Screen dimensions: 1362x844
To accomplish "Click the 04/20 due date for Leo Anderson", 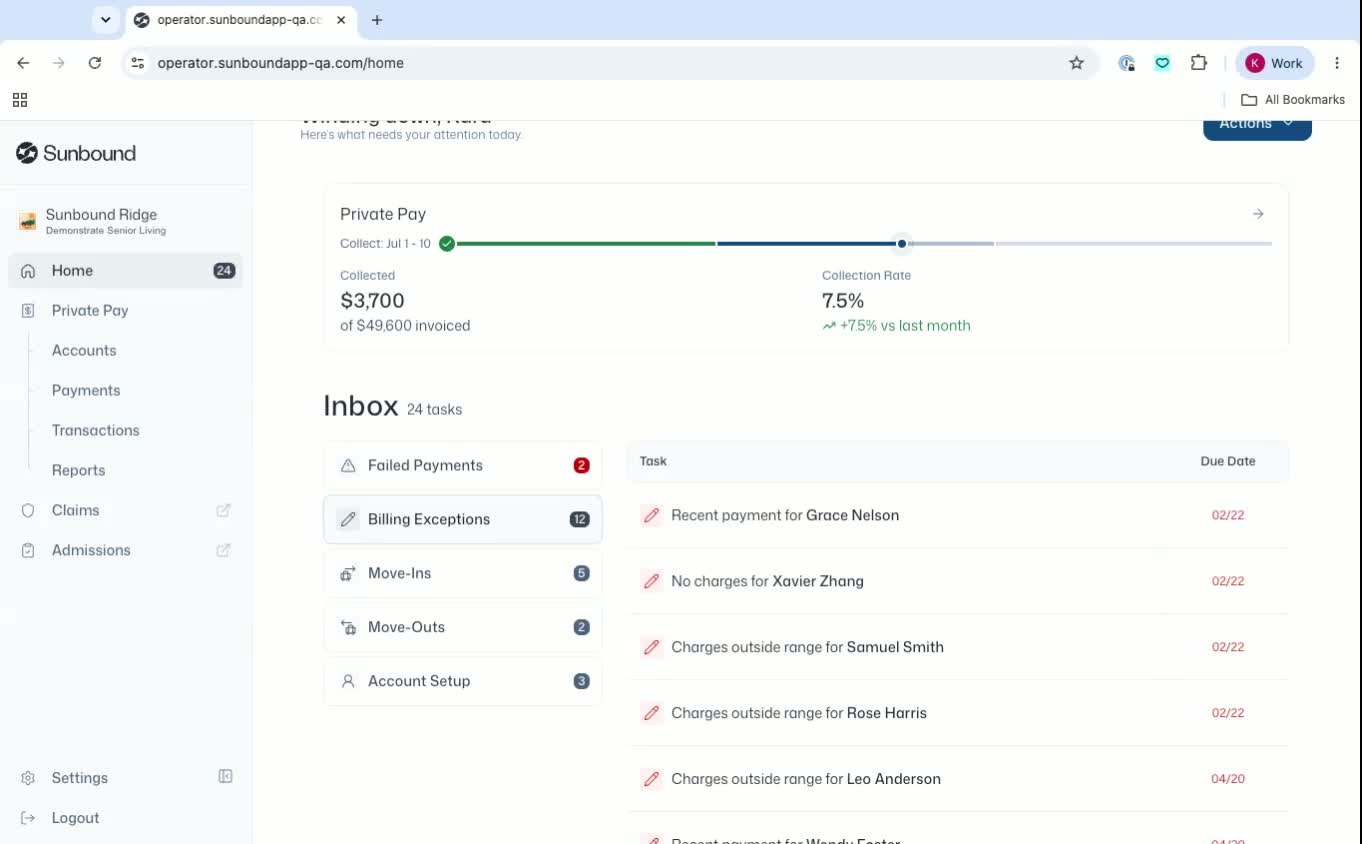I will (1228, 779).
